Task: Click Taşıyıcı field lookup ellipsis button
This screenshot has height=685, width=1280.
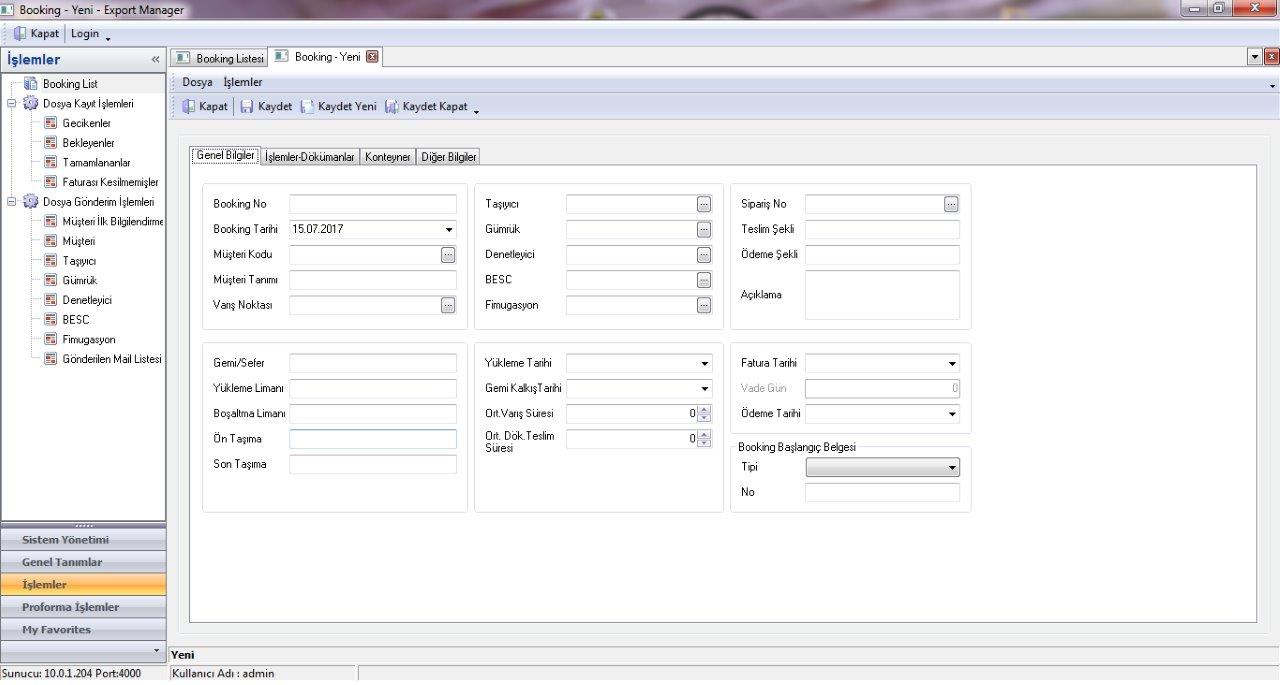Action: coord(704,204)
